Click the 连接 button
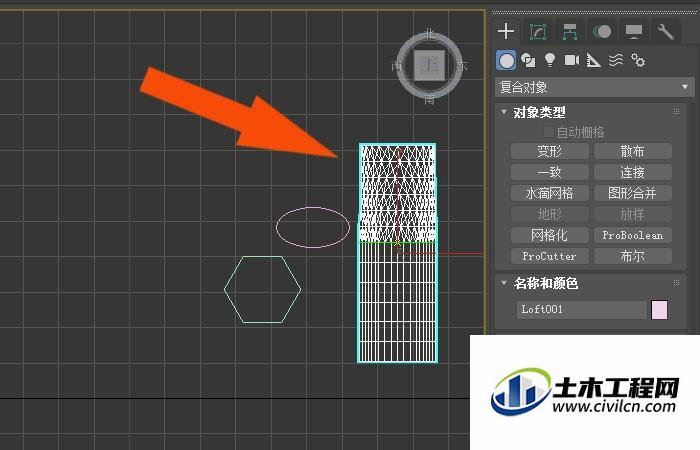This screenshot has width=700, height=450. coord(633,172)
